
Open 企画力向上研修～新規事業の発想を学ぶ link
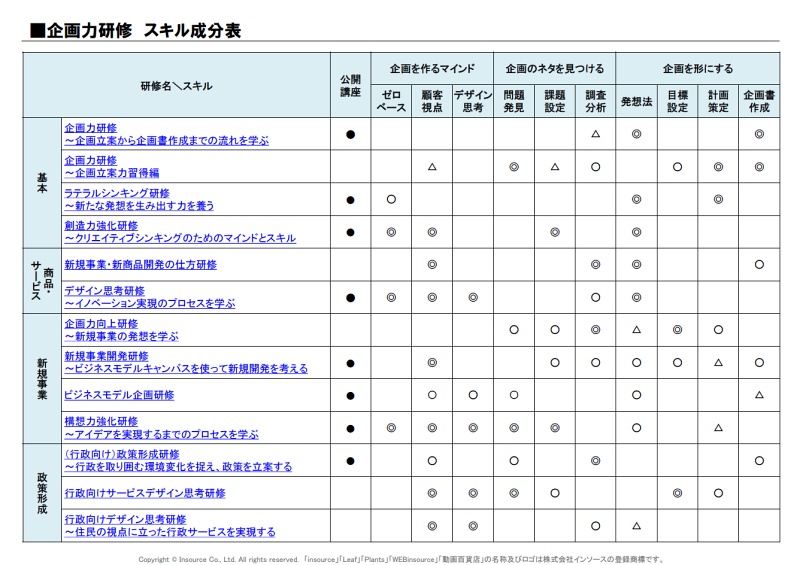(121, 330)
